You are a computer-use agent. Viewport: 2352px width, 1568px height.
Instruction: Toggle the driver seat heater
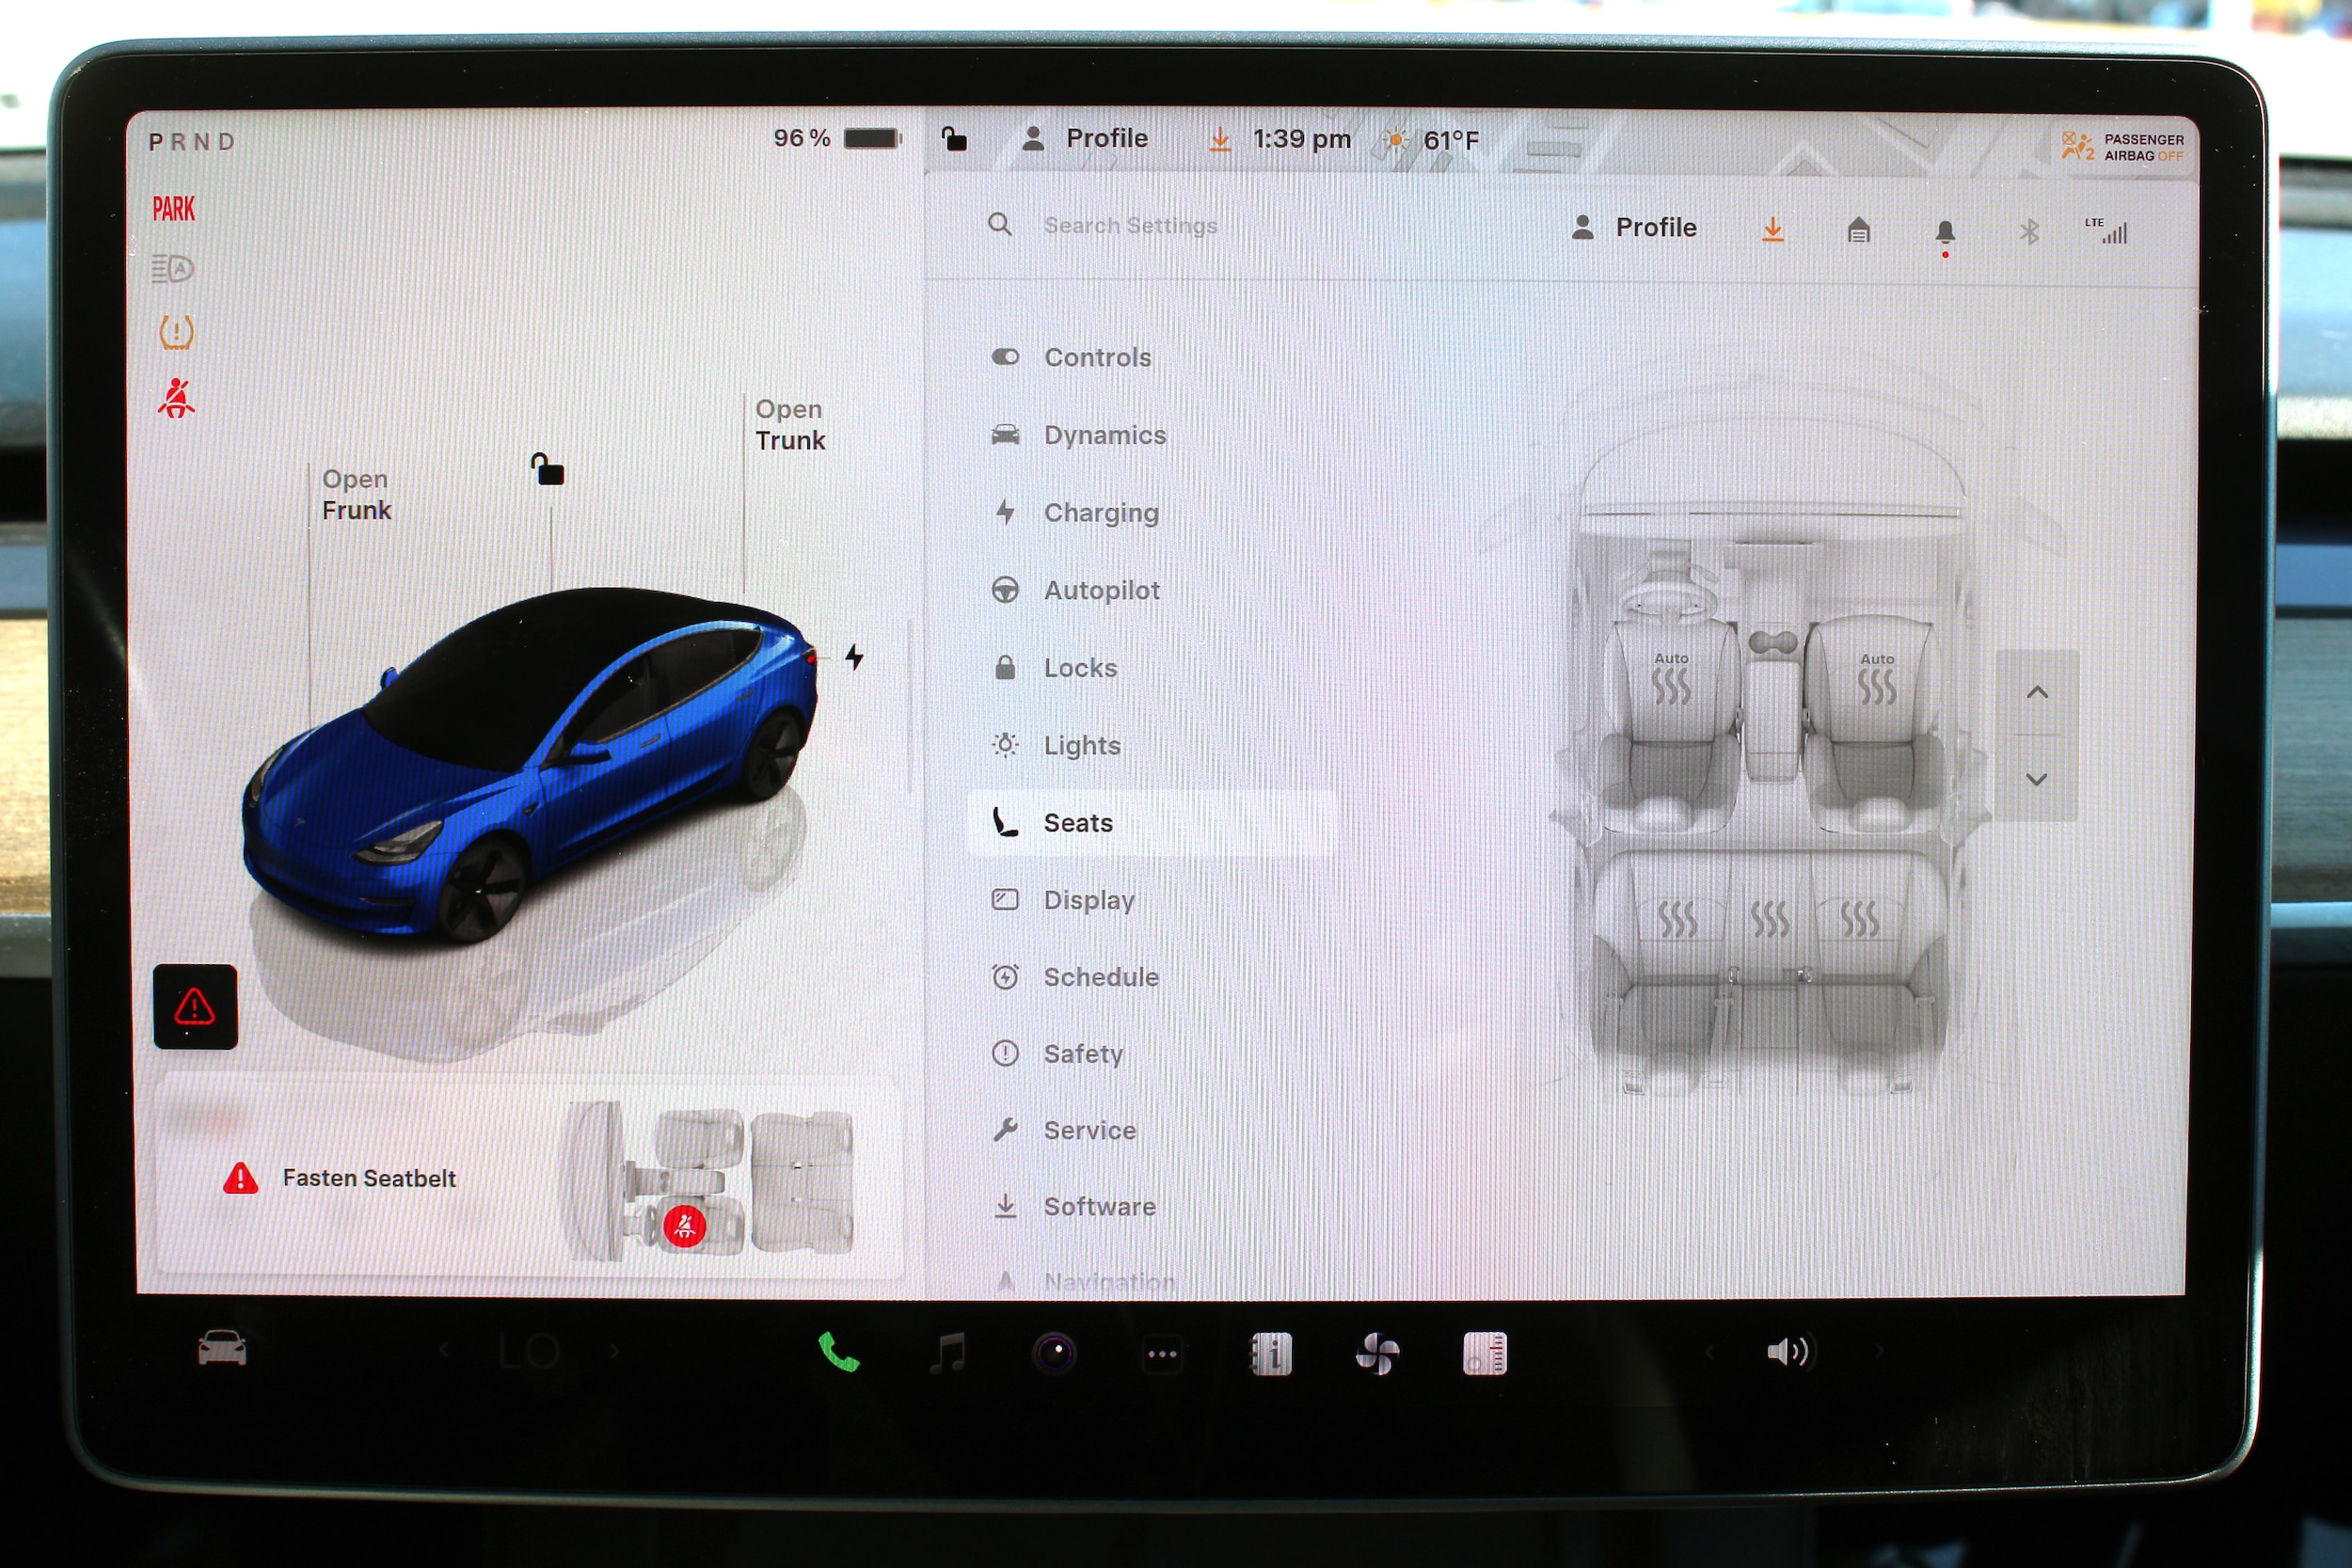(x=1671, y=682)
